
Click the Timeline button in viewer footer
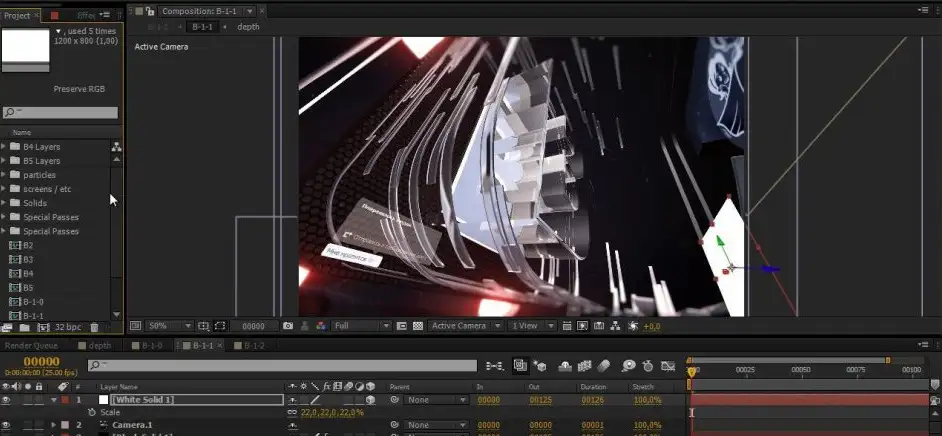[x=599, y=325]
